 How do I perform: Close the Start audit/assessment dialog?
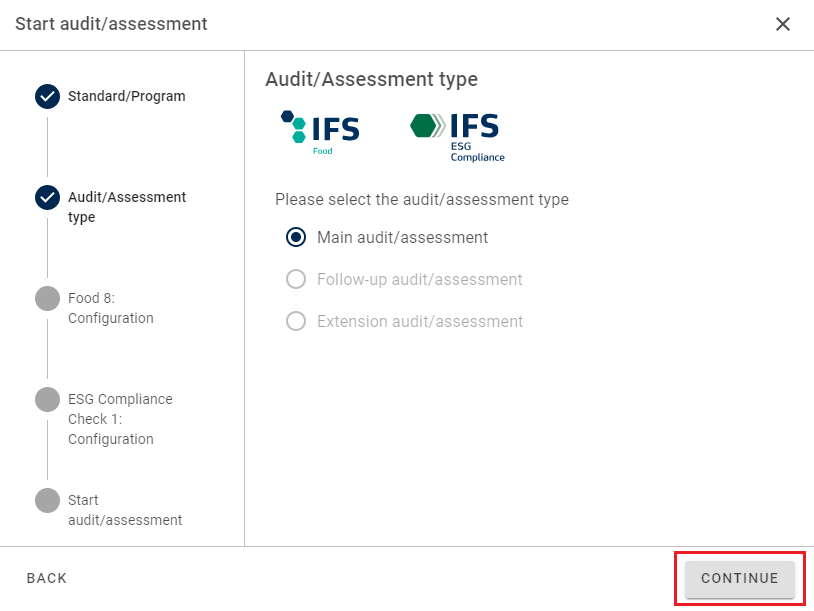tap(782, 24)
